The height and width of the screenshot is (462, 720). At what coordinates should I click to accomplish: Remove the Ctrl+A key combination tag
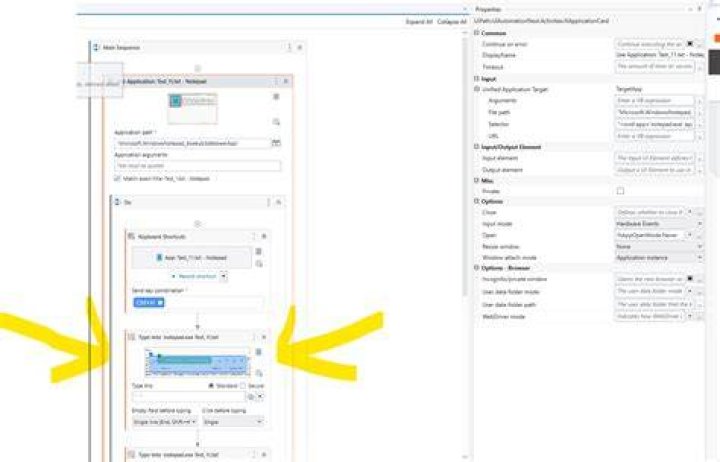click(x=160, y=303)
